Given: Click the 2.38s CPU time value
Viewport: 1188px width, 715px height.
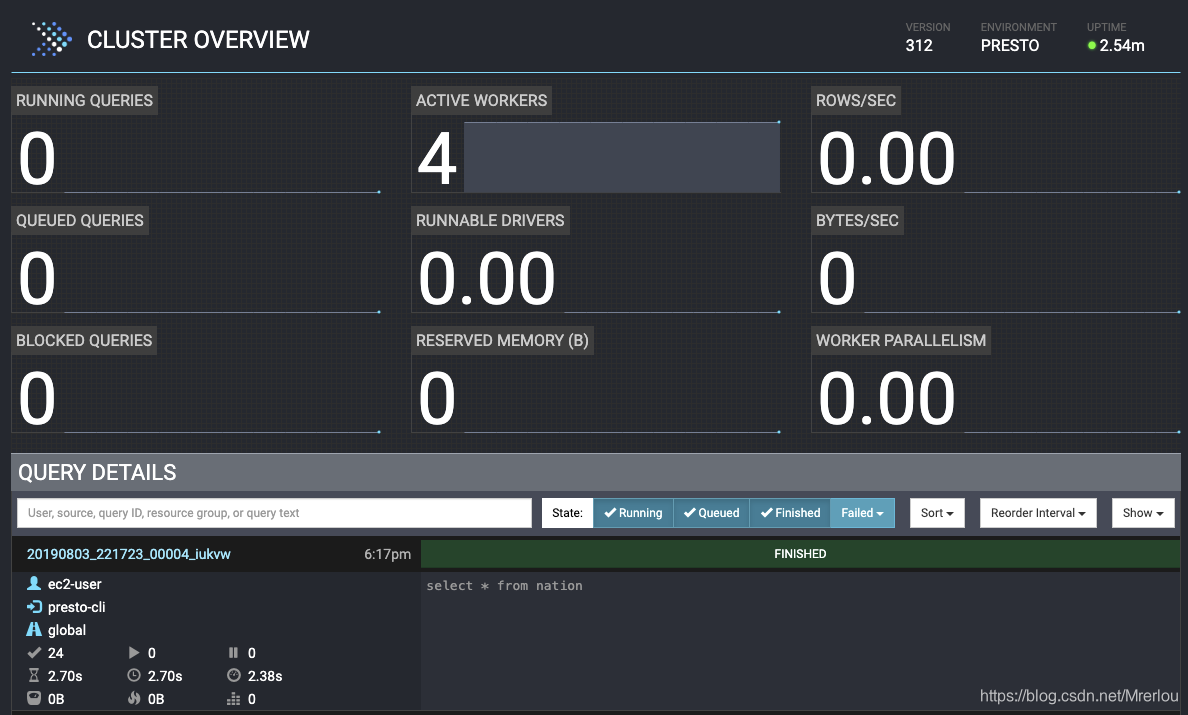Looking at the screenshot, I should pyautogui.click(x=265, y=676).
